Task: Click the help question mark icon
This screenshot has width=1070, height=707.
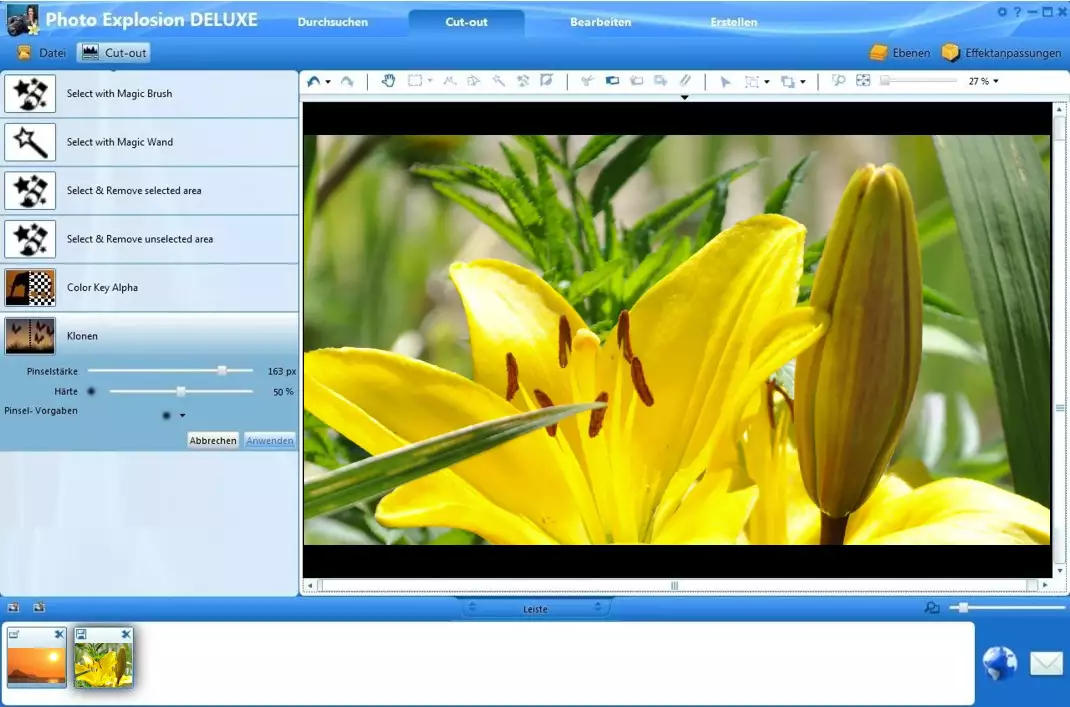Action: coord(1017,12)
